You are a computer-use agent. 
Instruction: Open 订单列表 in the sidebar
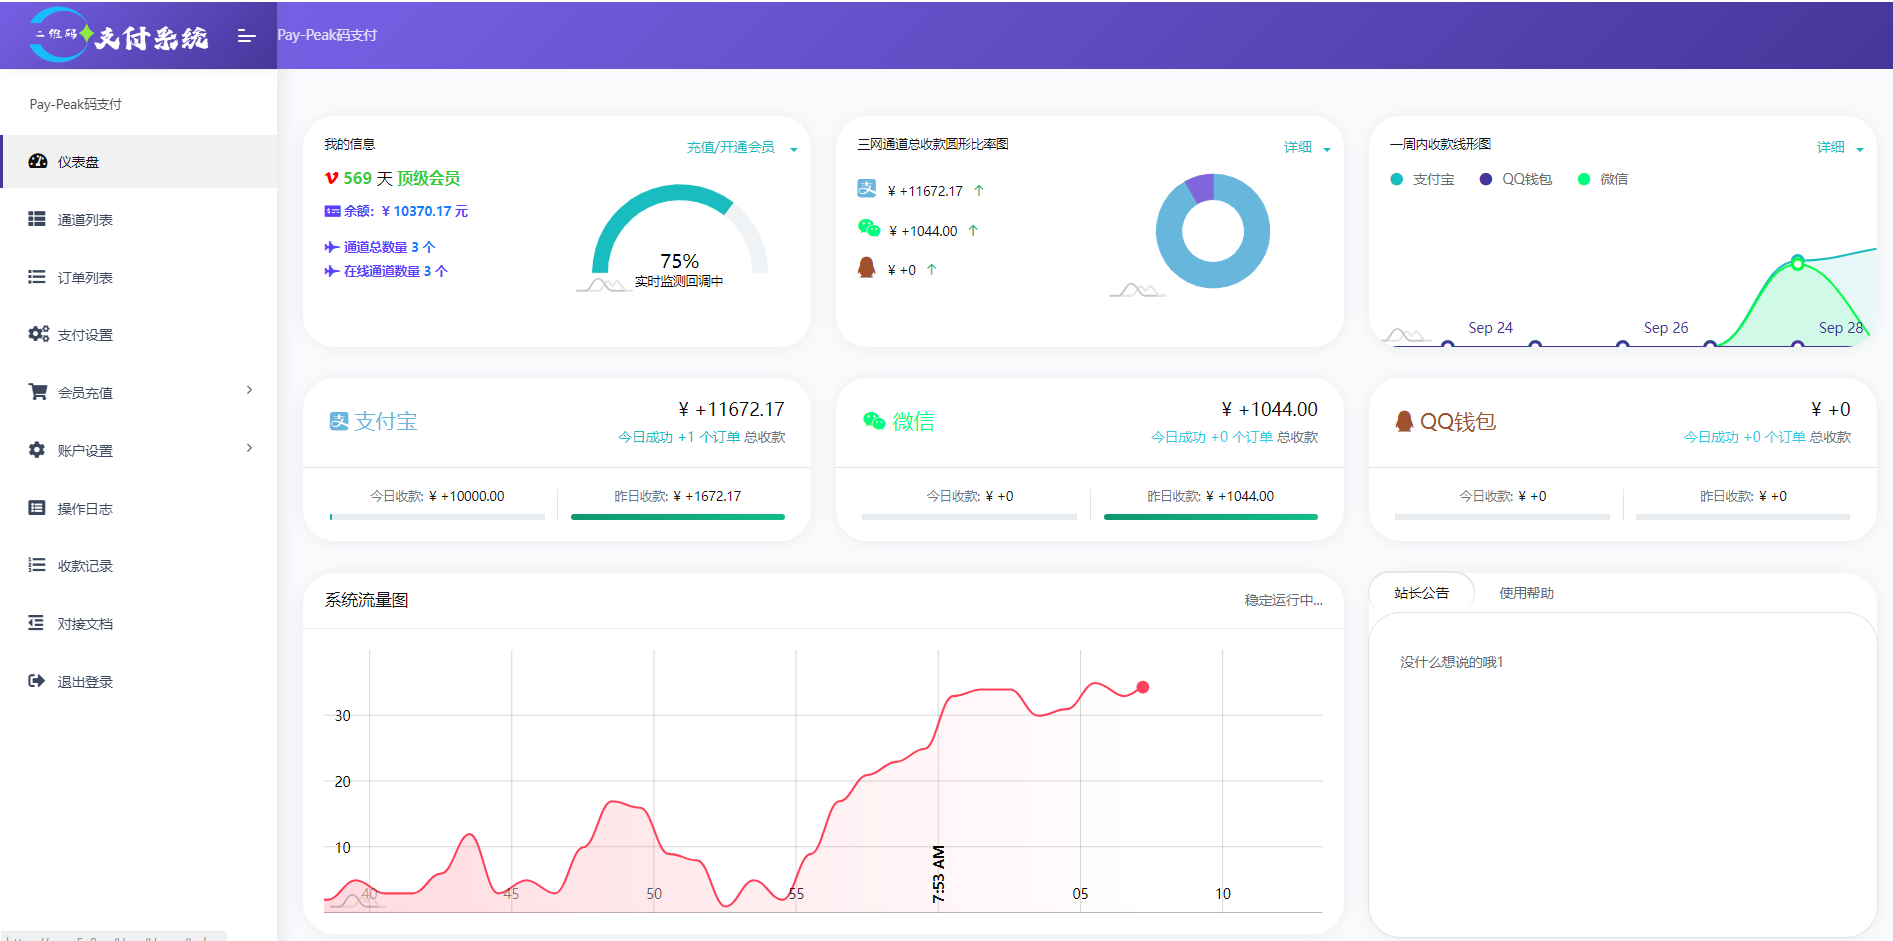(85, 277)
